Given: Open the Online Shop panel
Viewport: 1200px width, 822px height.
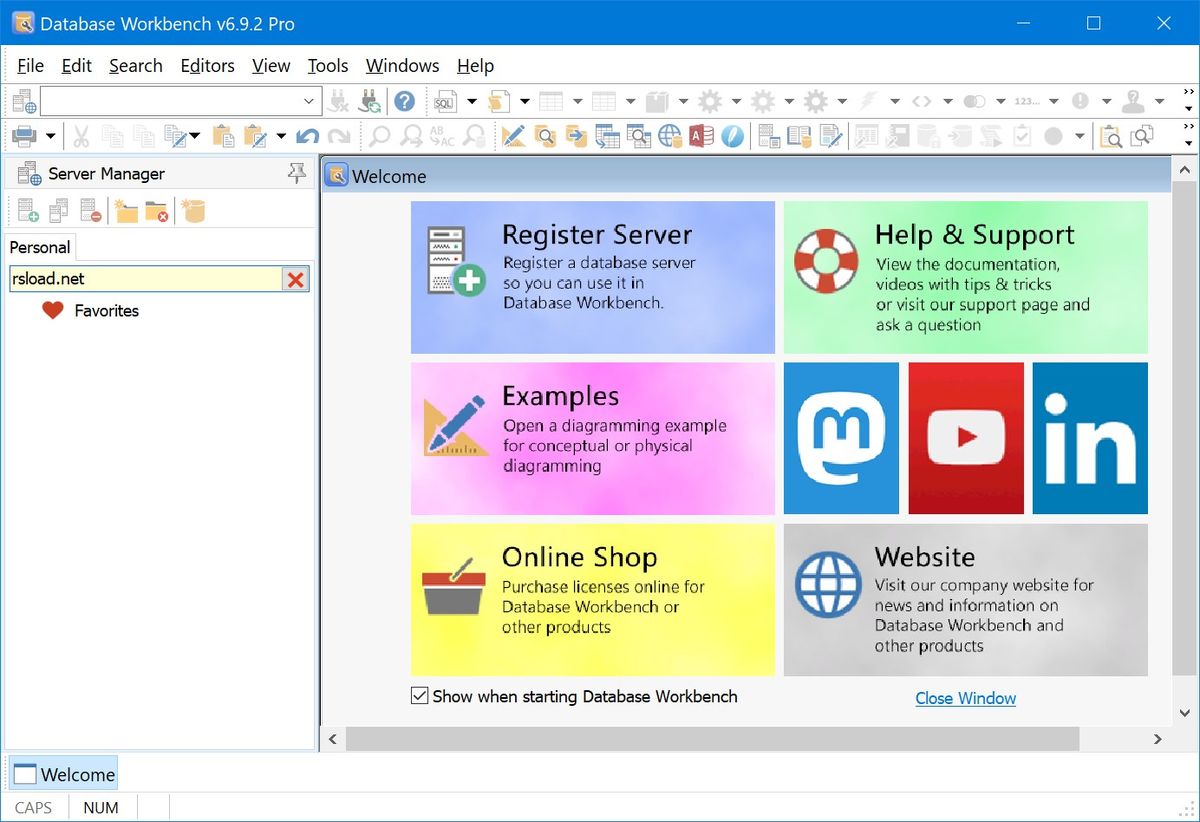Looking at the screenshot, I should (592, 599).
